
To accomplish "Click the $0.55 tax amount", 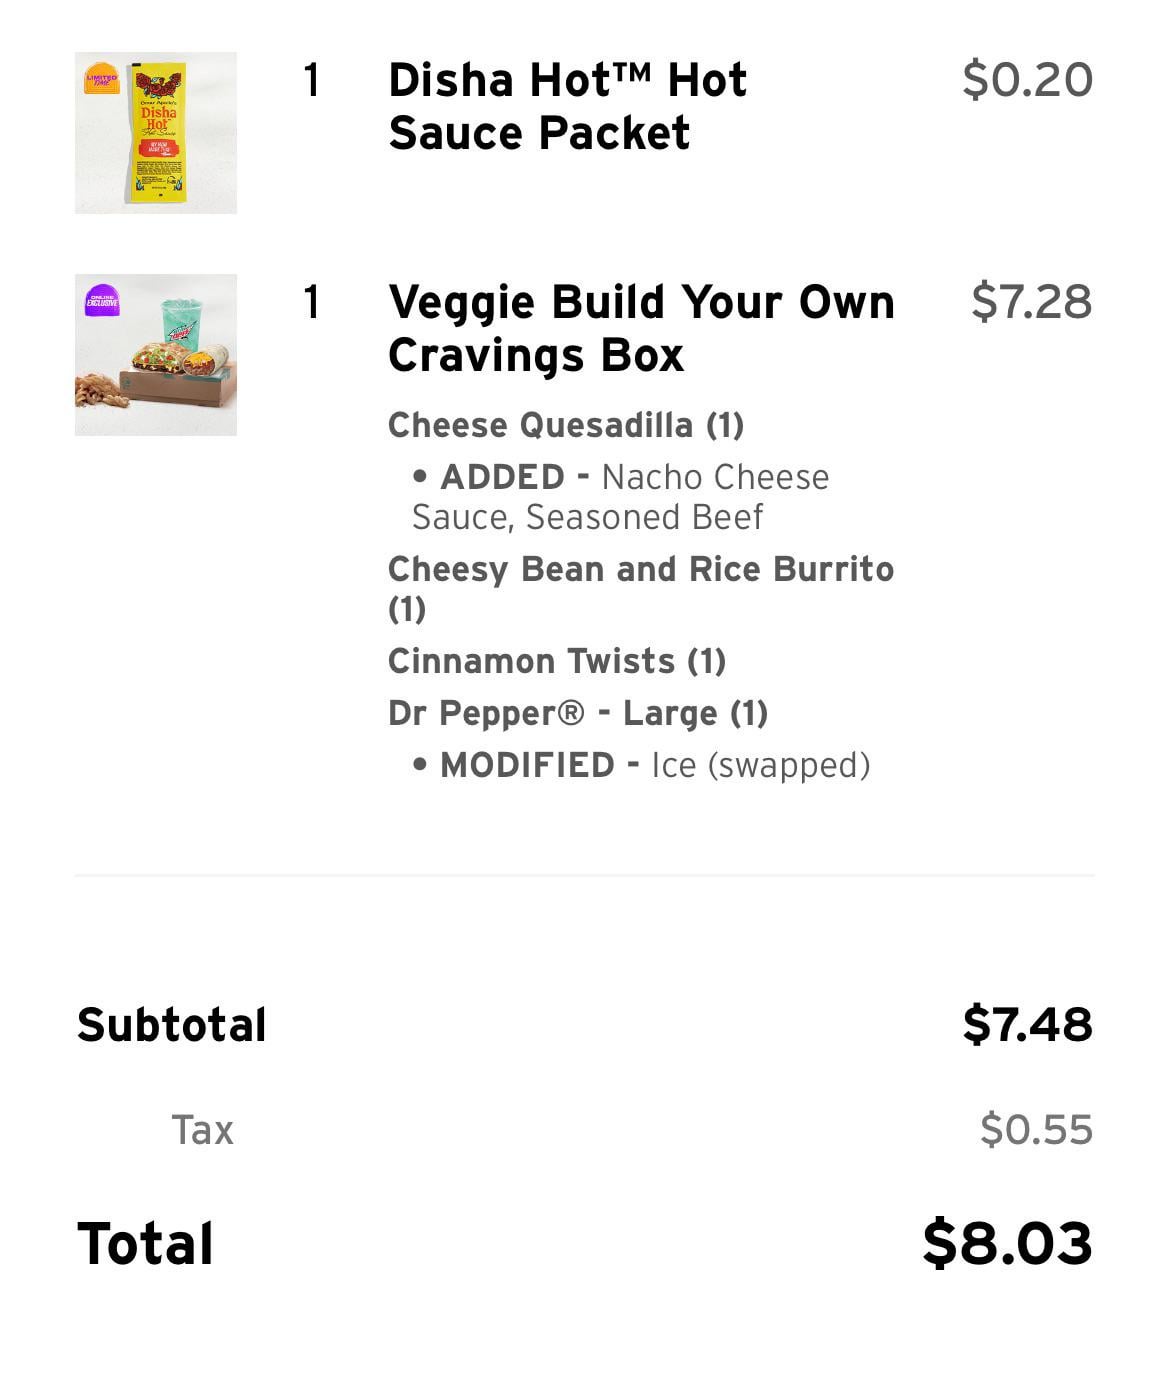I will tap(1036, 1130).
